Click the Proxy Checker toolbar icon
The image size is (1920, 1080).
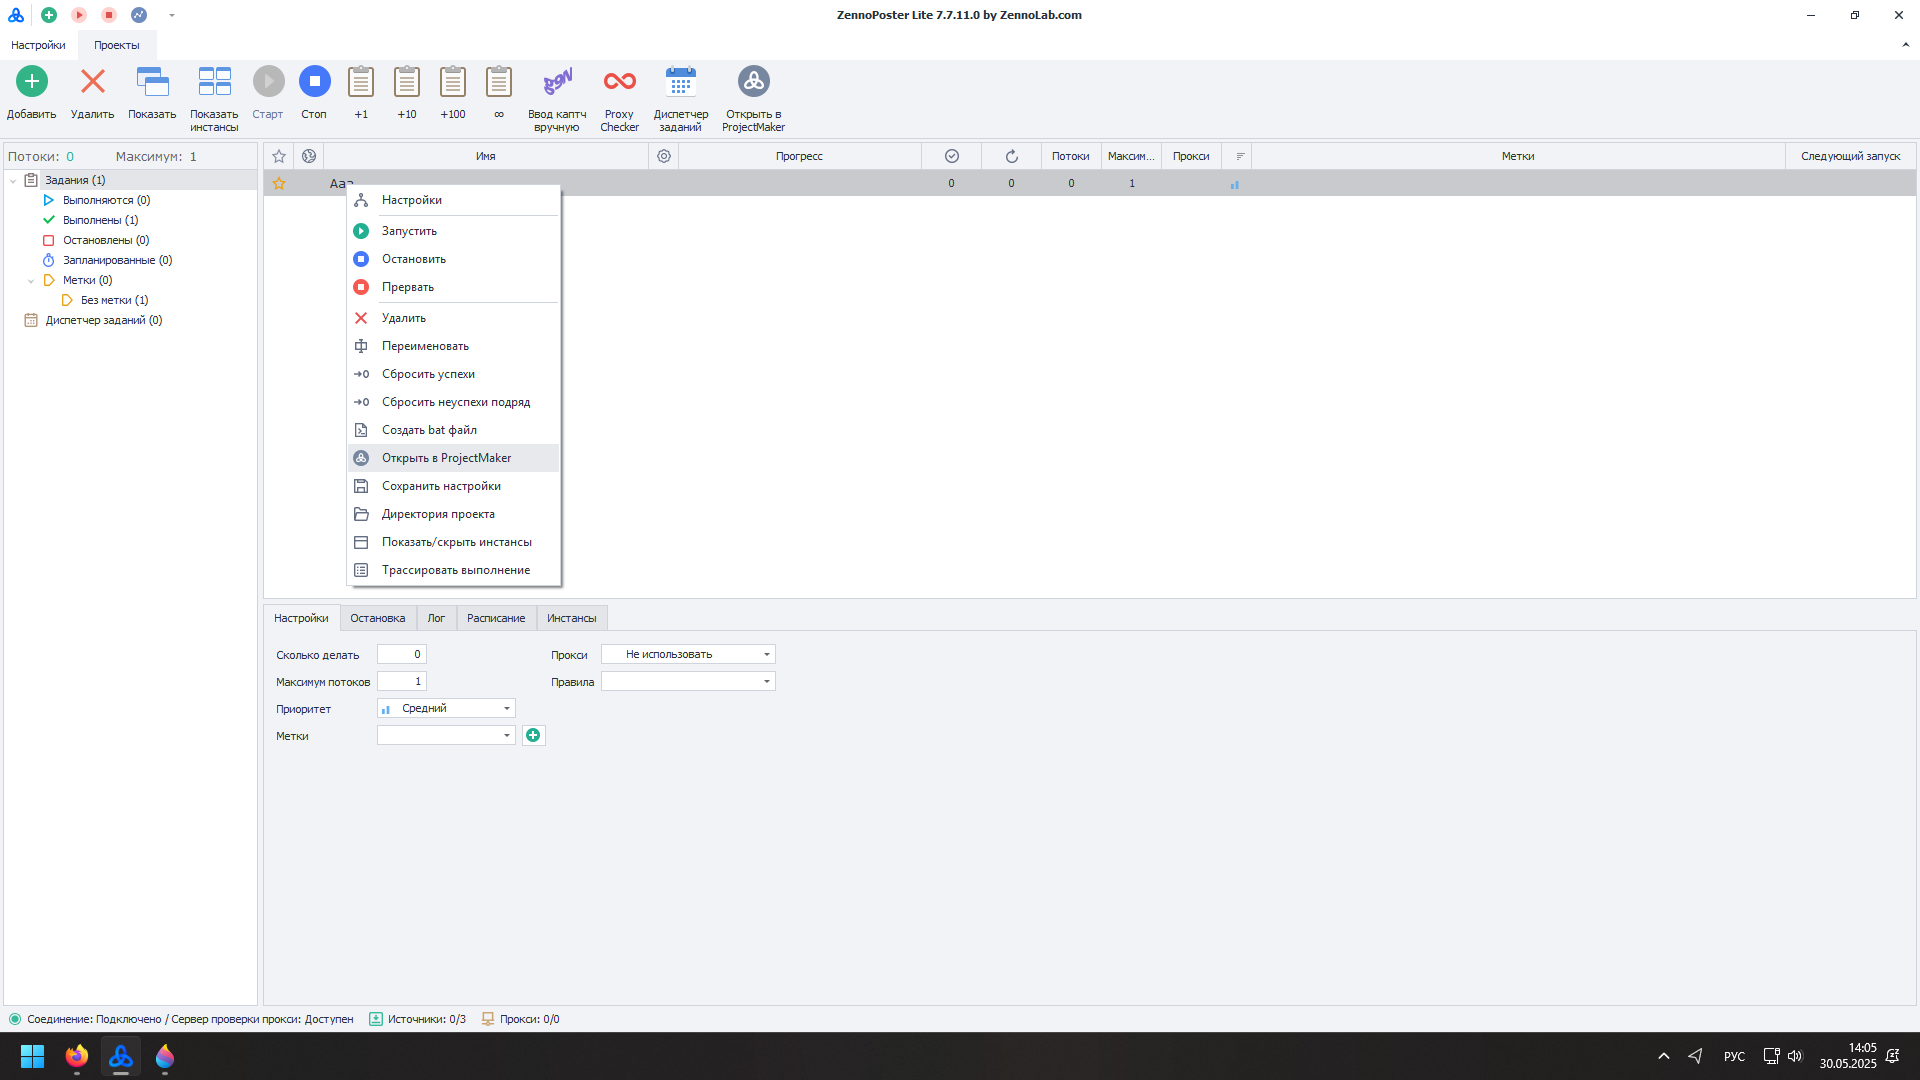click(x=619, y=82)
